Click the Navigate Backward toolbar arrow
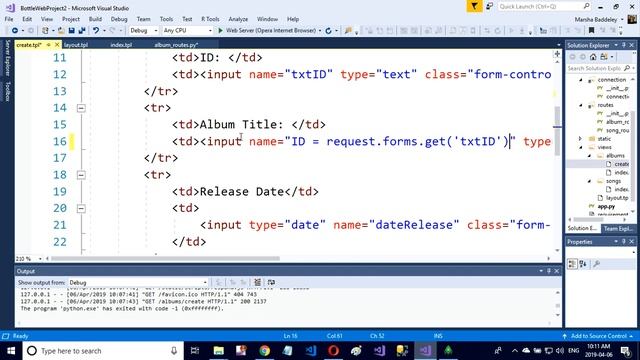Image resolution: width=640 pixels, height=360 pixels. coord(15,31)
